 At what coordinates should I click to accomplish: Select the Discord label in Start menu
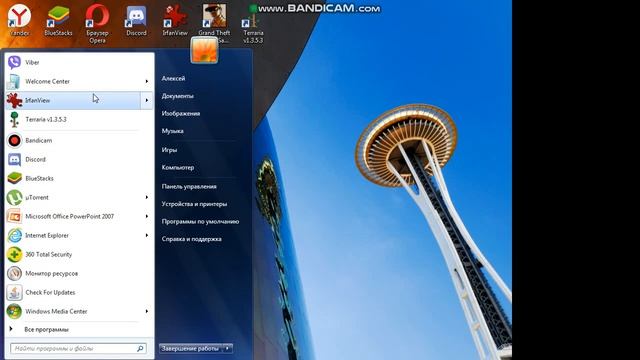point(36,160)
